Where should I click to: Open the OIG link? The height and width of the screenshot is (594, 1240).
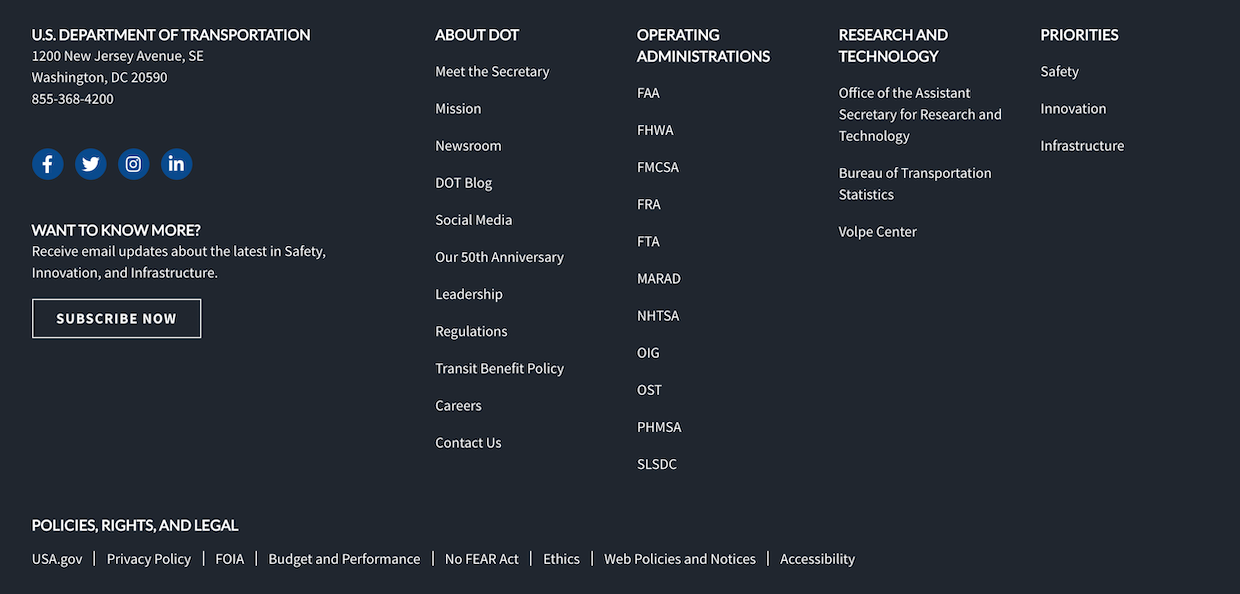pos(648,352)
